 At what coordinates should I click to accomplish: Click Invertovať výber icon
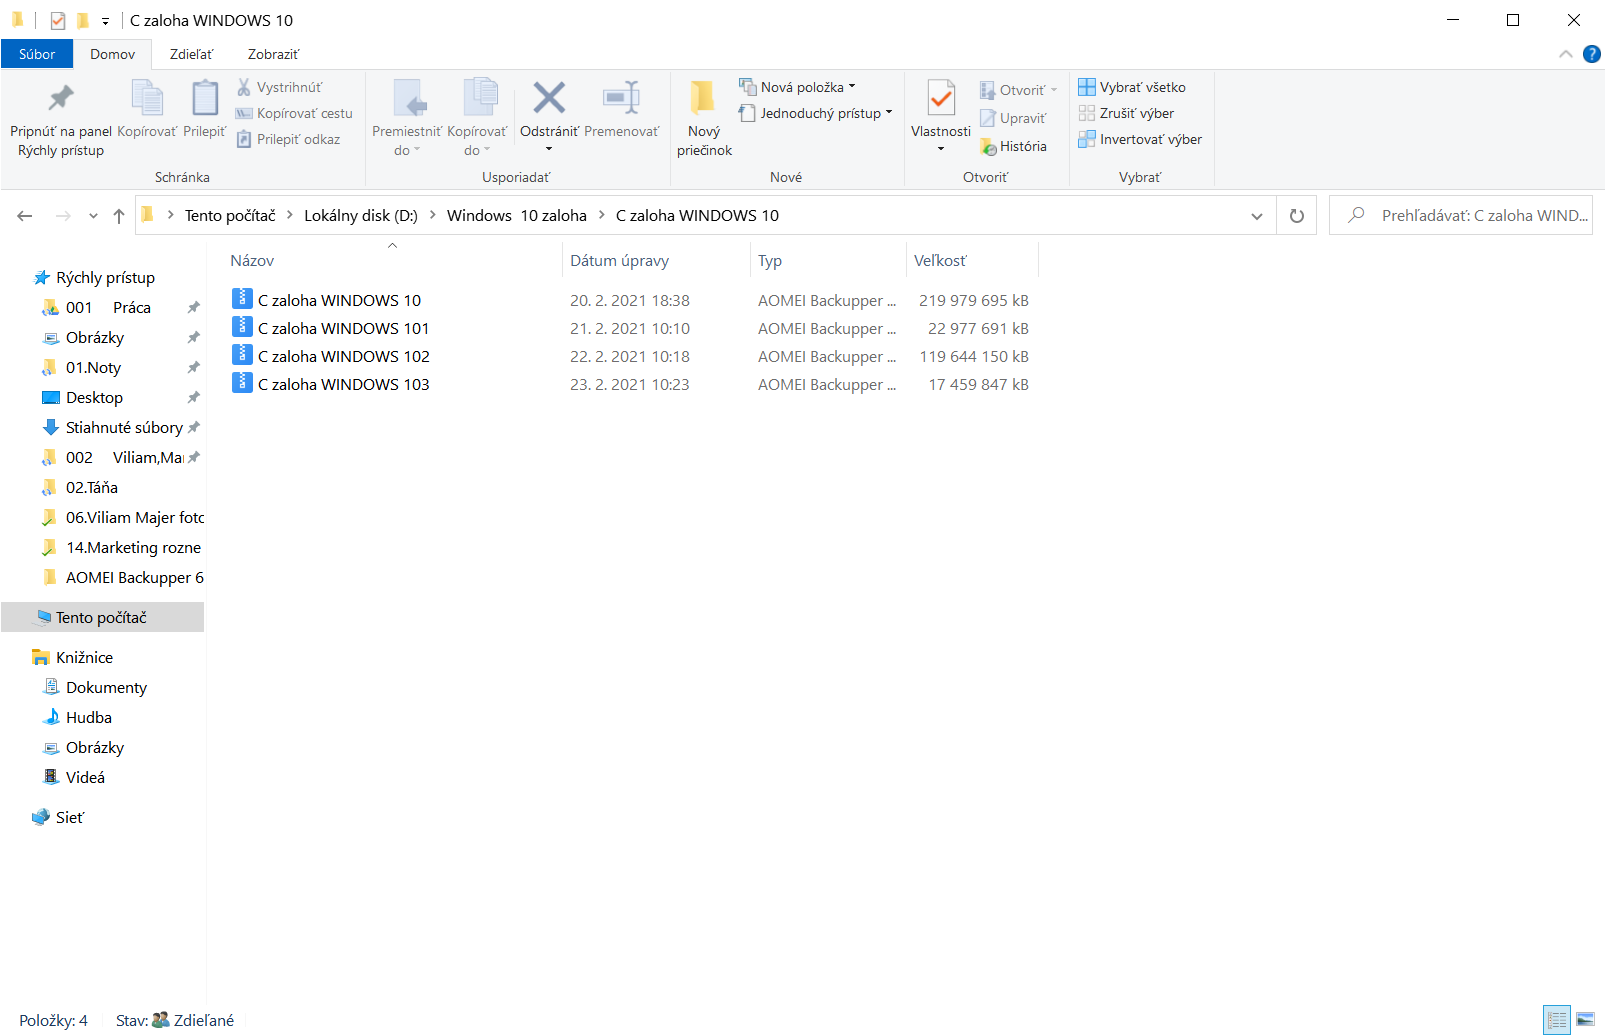pyautogui.click(x=1087, y=139)
